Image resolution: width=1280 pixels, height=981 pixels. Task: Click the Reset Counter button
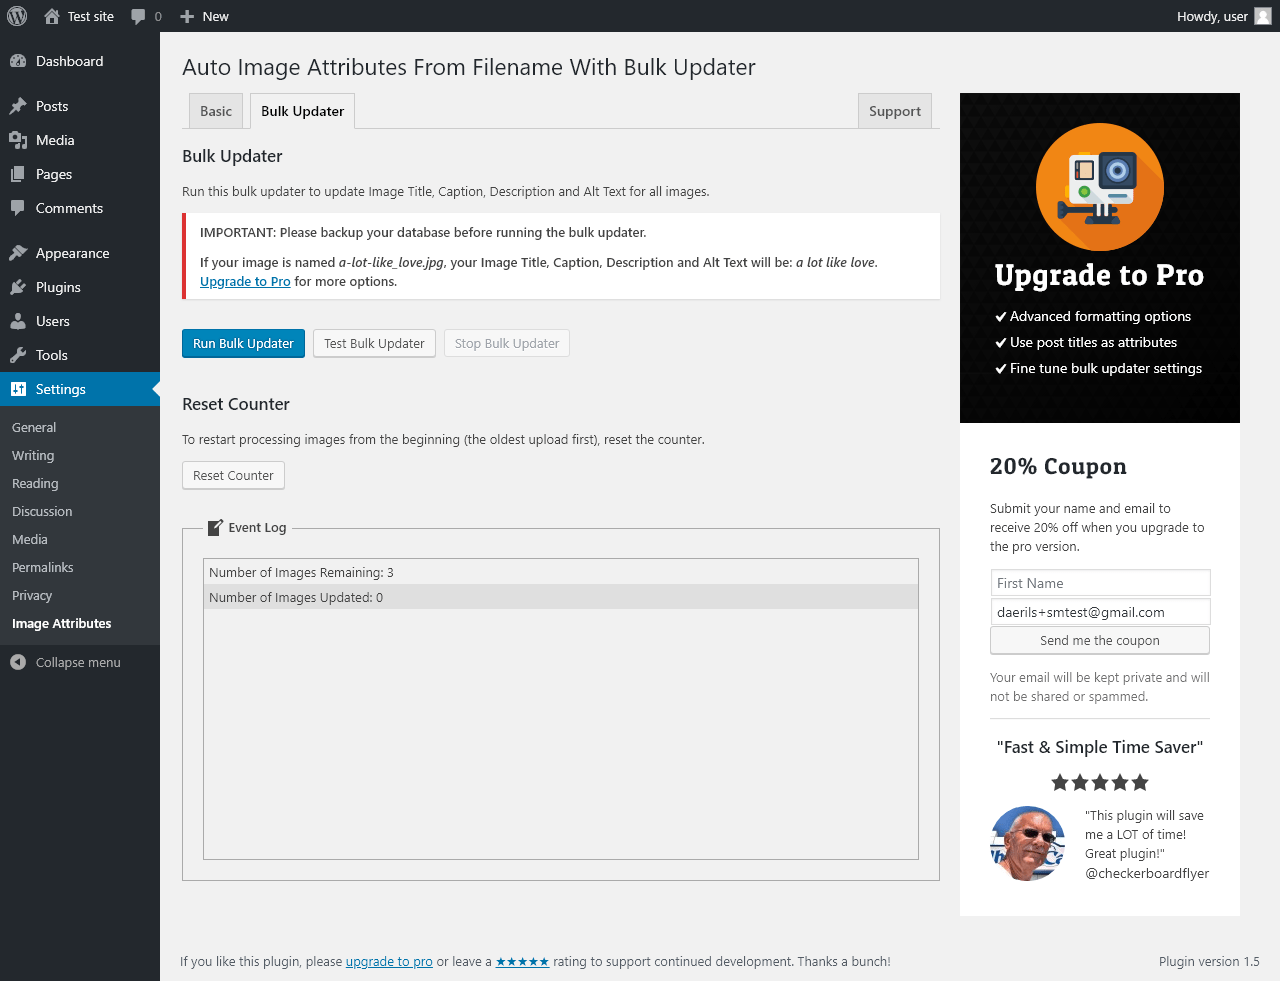[233, 475]
